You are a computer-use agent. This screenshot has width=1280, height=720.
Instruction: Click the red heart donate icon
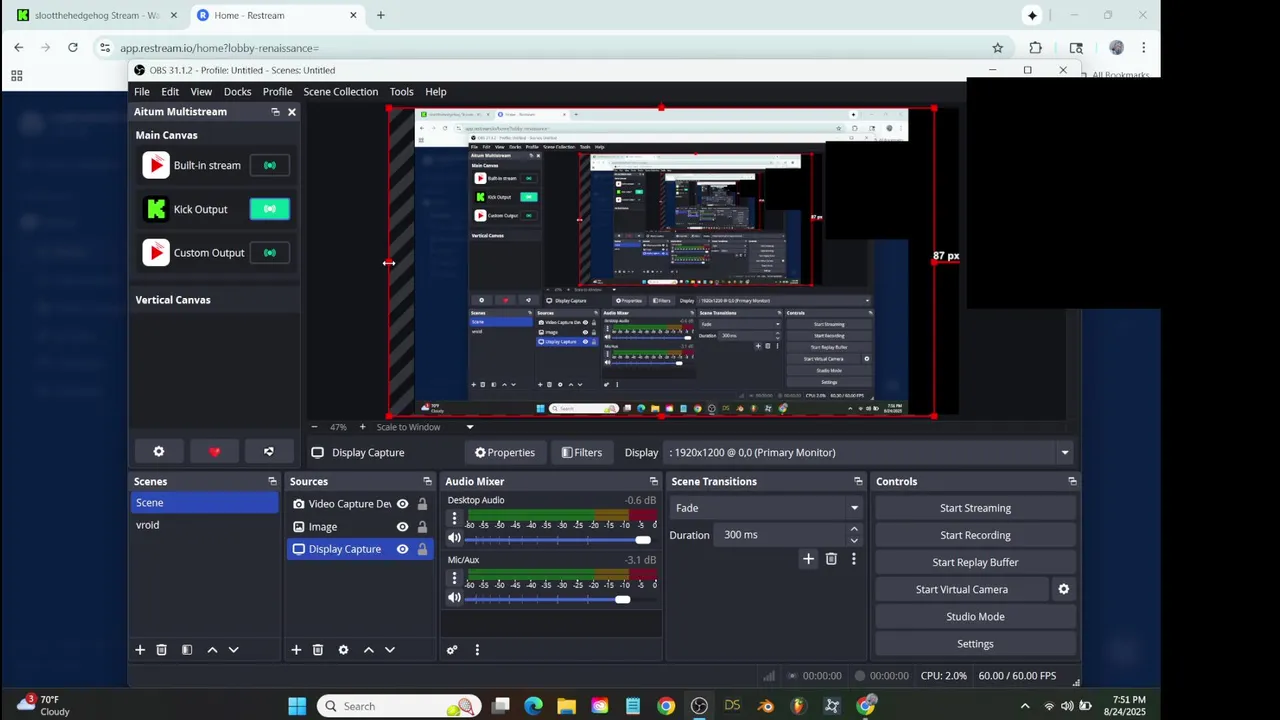(214, 452)
